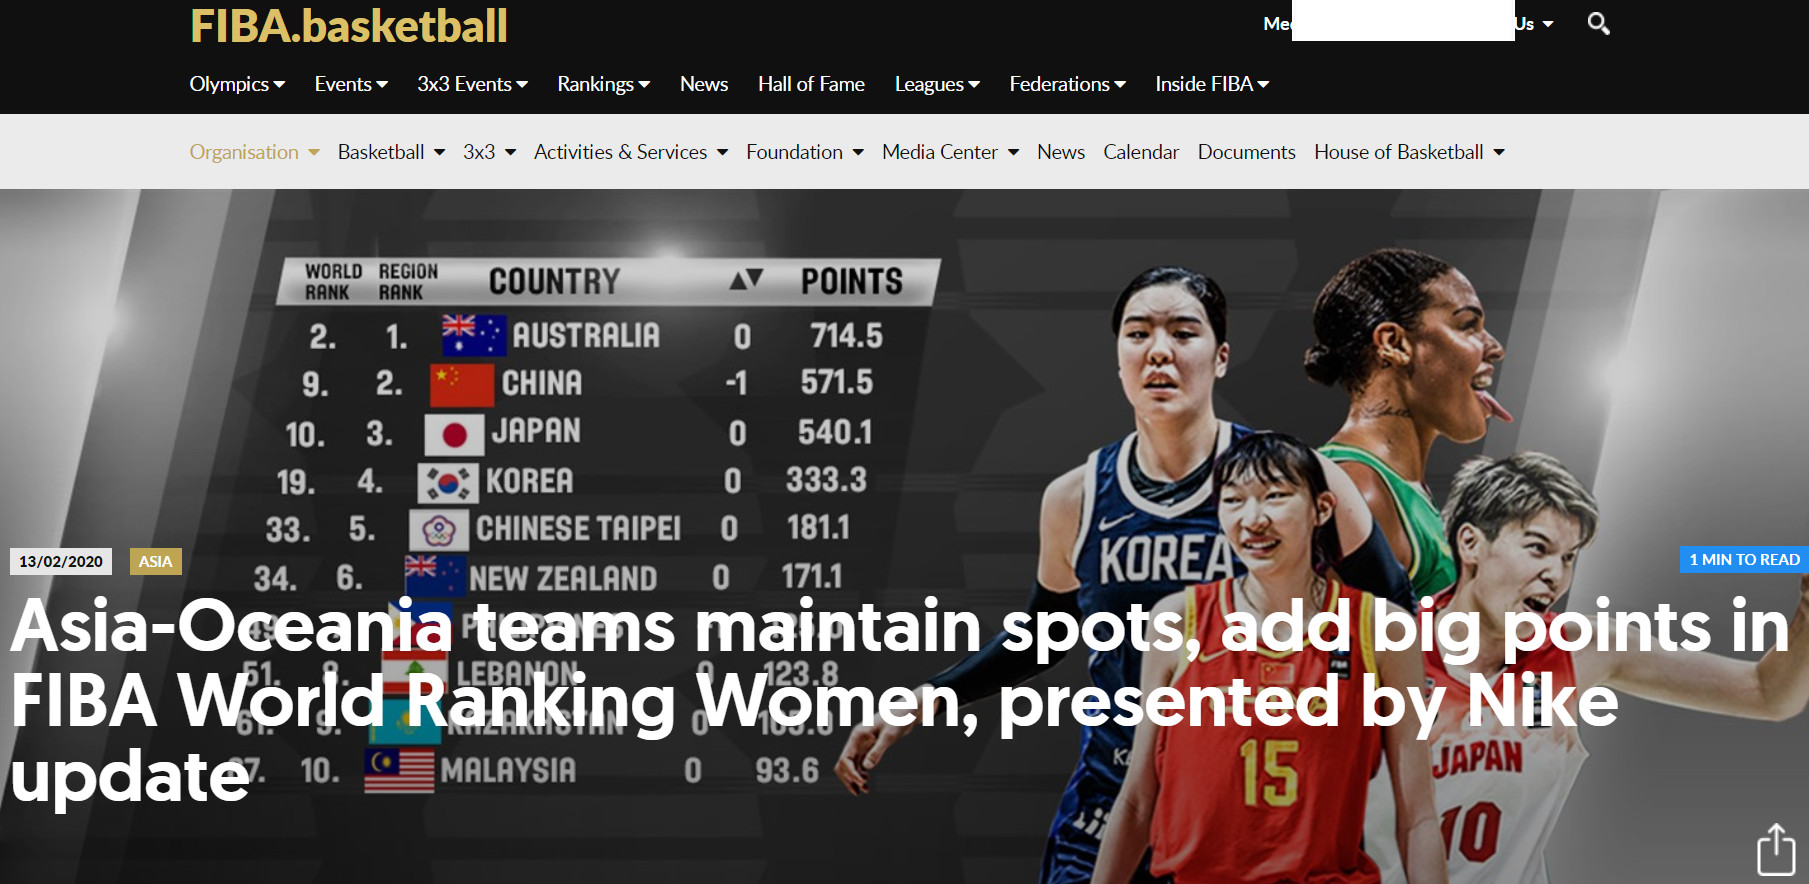Expand the Foundation submenu

(805, 152)
